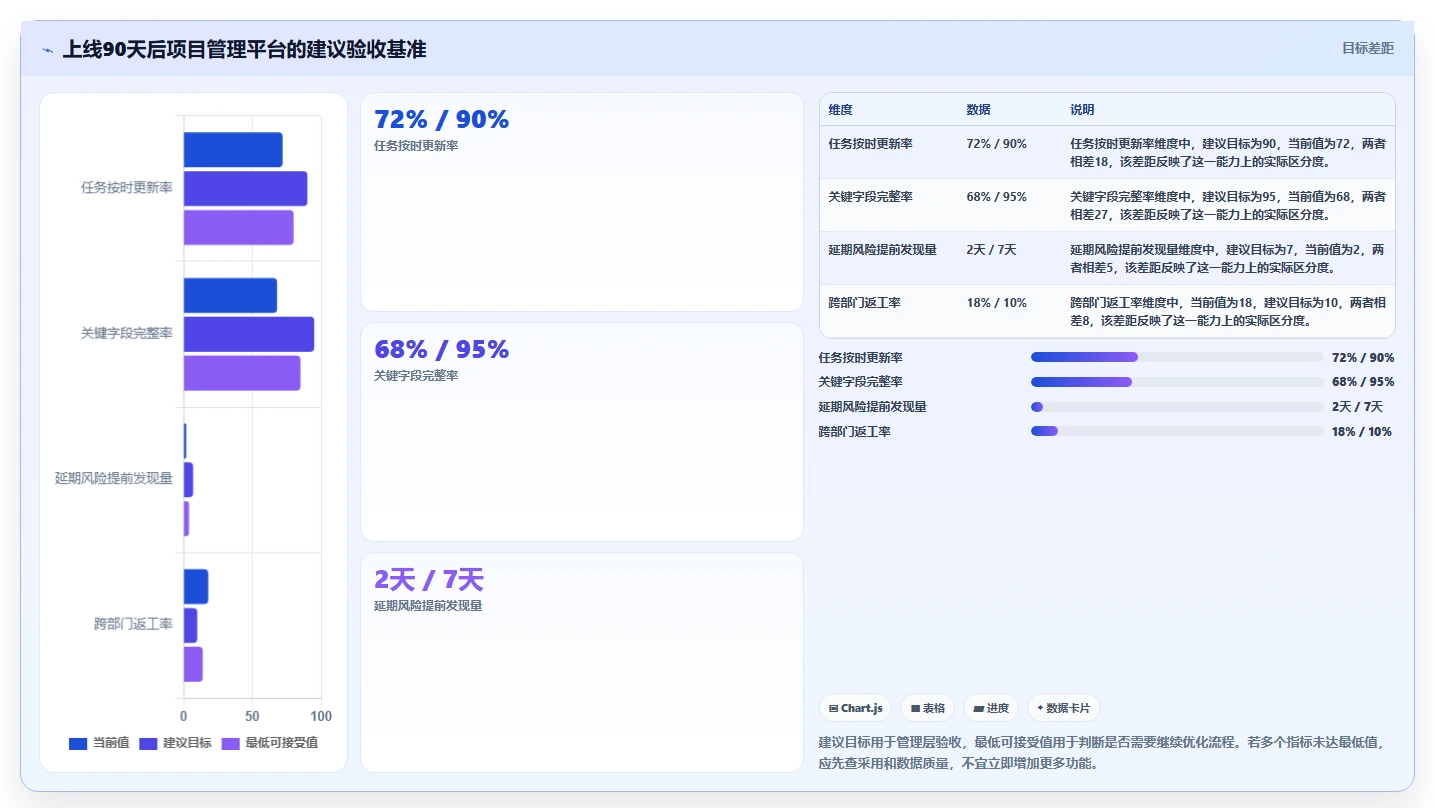Select the Chart.js chip
Viewport: 1435px width, 808px height.
(x=855, y=708)
